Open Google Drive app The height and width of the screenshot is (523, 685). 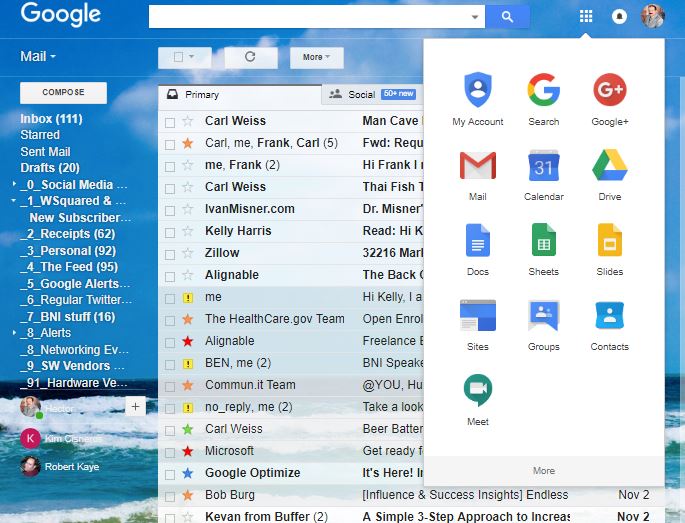(609, 174)
